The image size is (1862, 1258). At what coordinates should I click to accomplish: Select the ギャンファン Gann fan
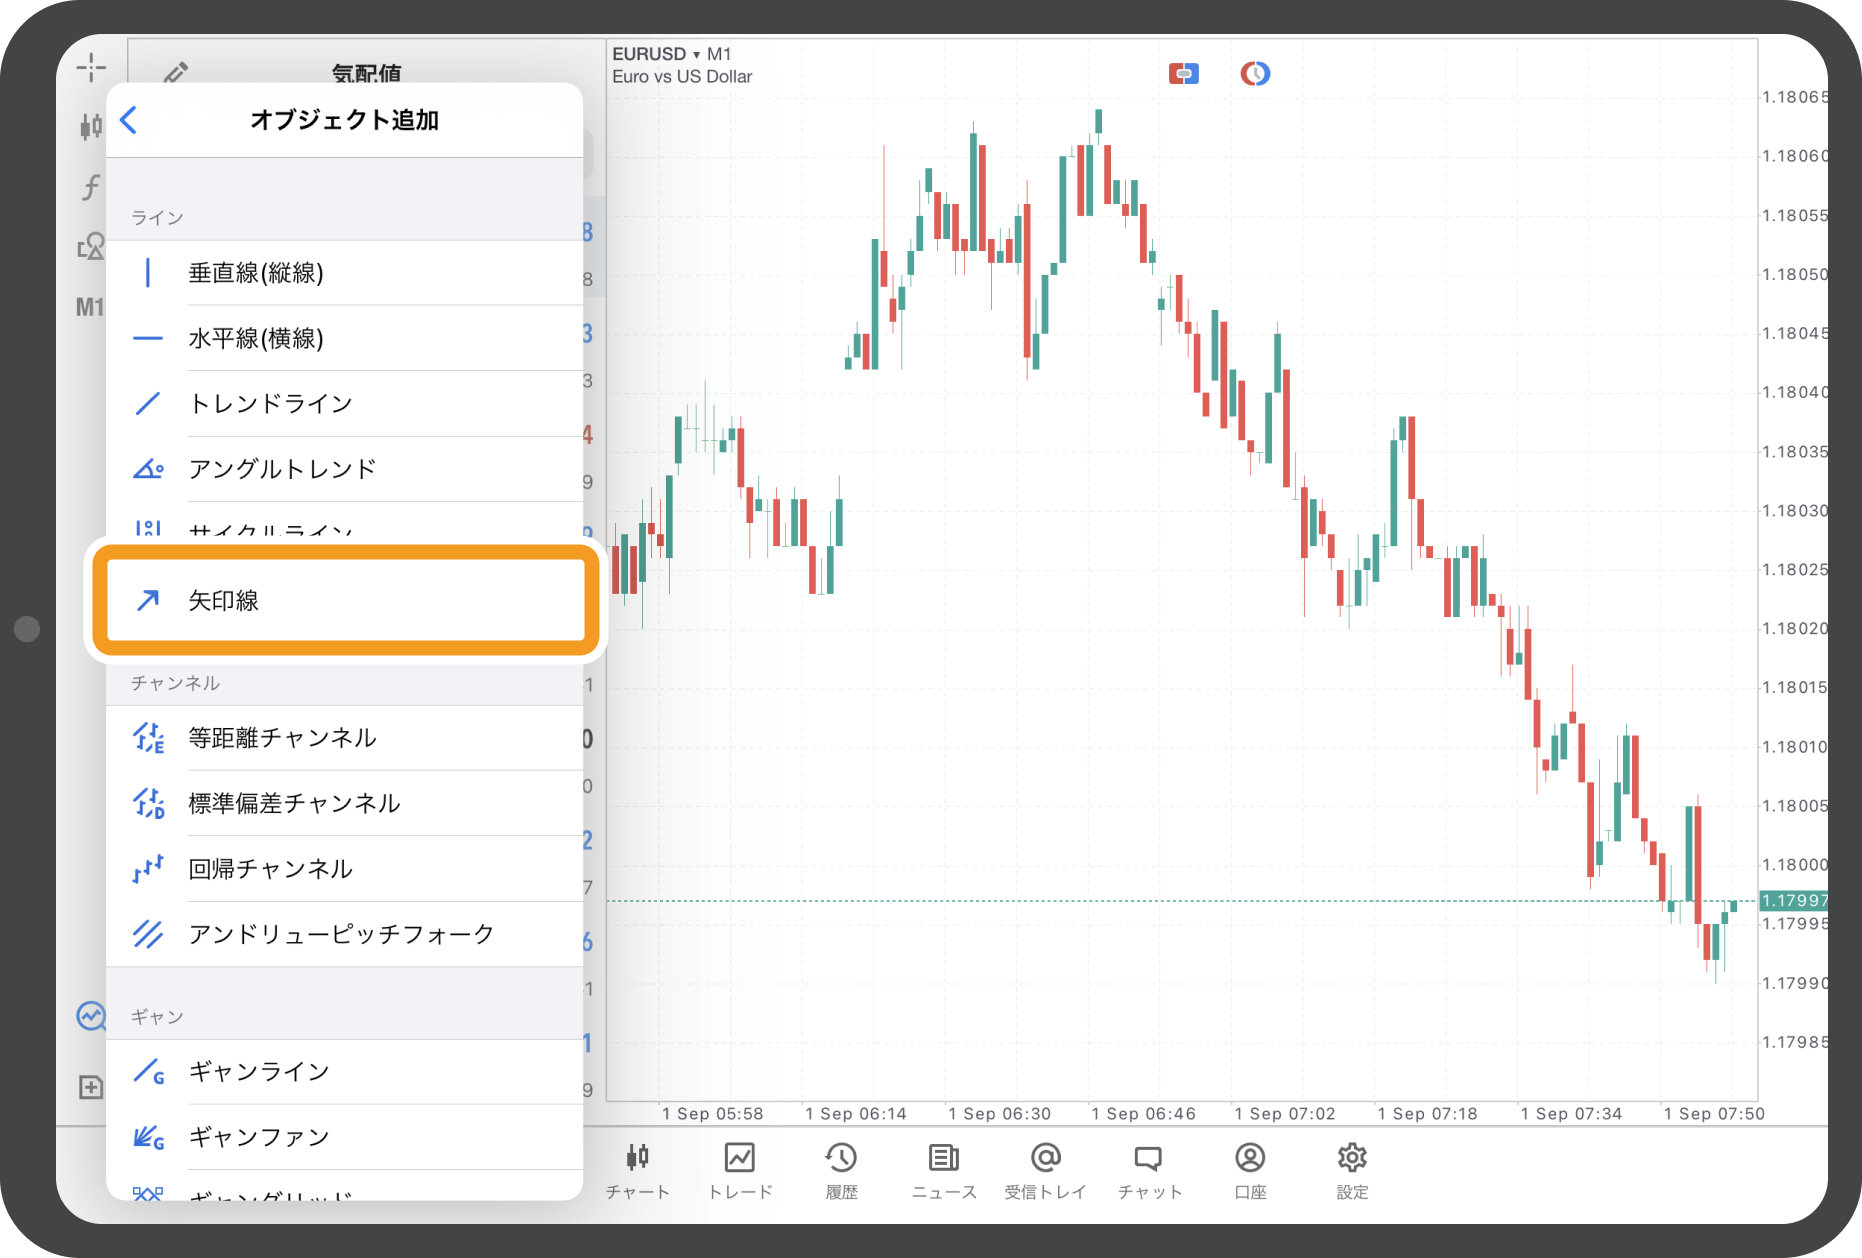[x=345, y=1137]
